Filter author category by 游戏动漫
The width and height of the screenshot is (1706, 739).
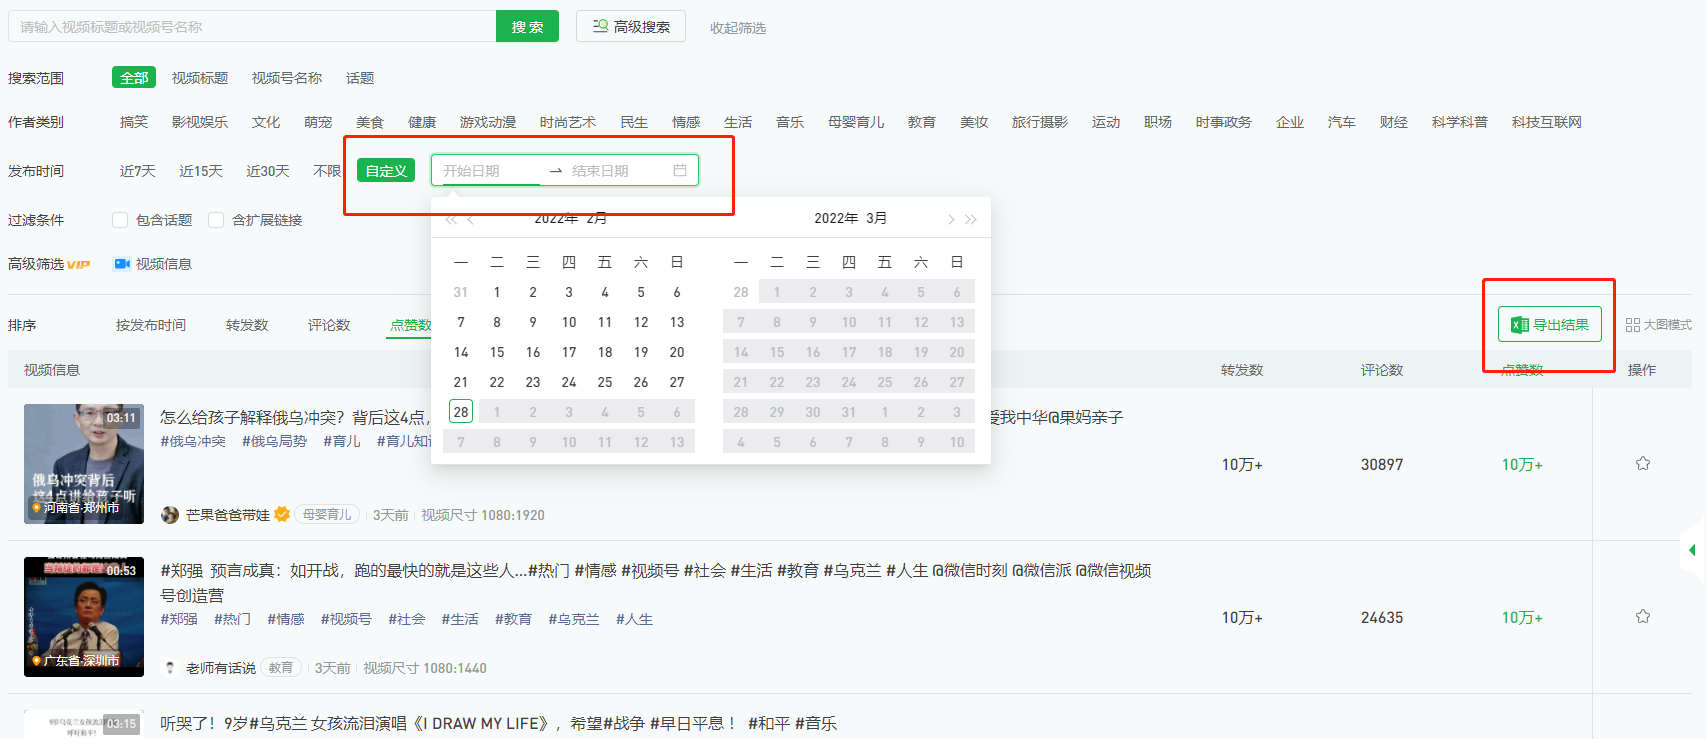[488, 122]
